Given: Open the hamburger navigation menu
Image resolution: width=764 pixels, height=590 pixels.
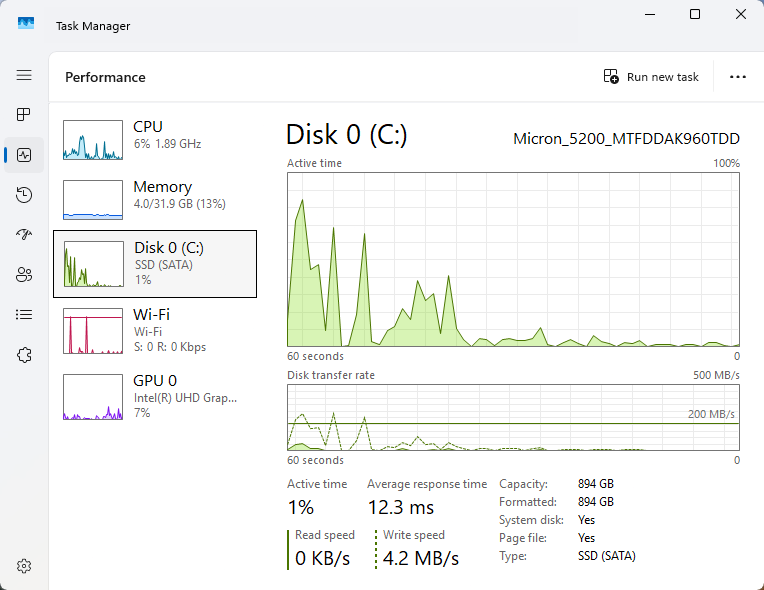Looking at the screenshot, I should click(x=24, y=75).
